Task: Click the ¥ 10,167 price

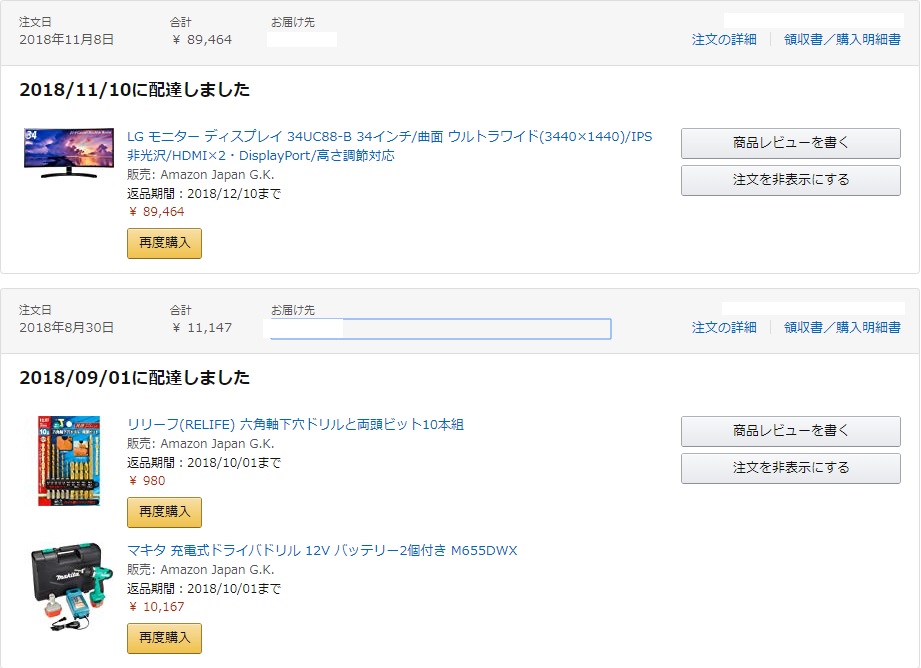Action: click(x=156, y=606)
